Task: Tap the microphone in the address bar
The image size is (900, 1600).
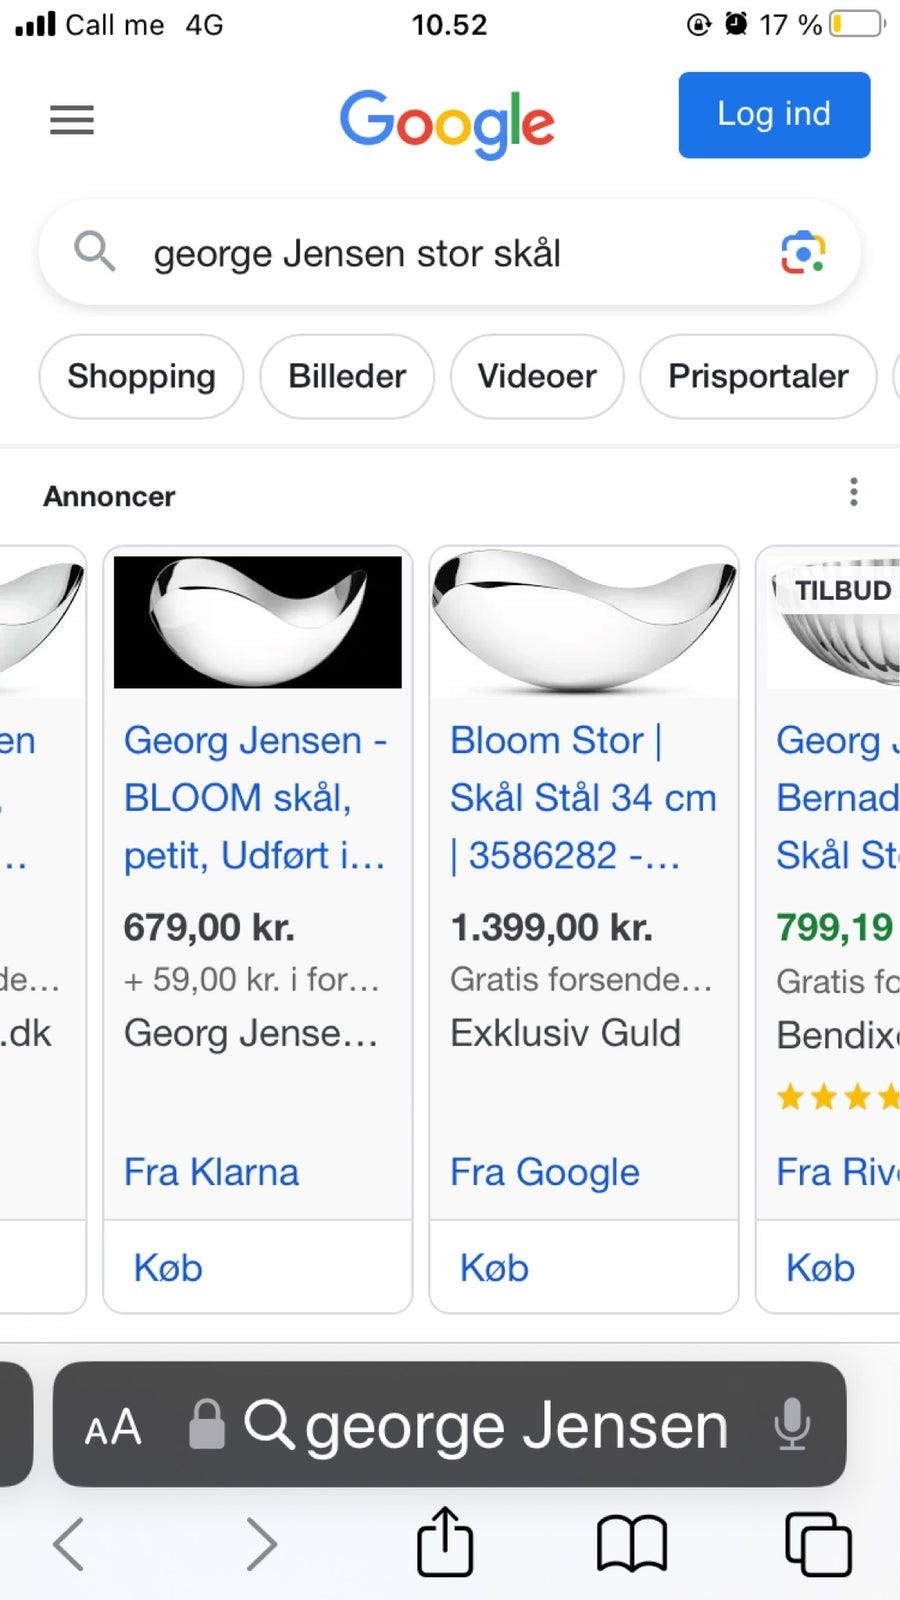Action: tap(792, 1424)
